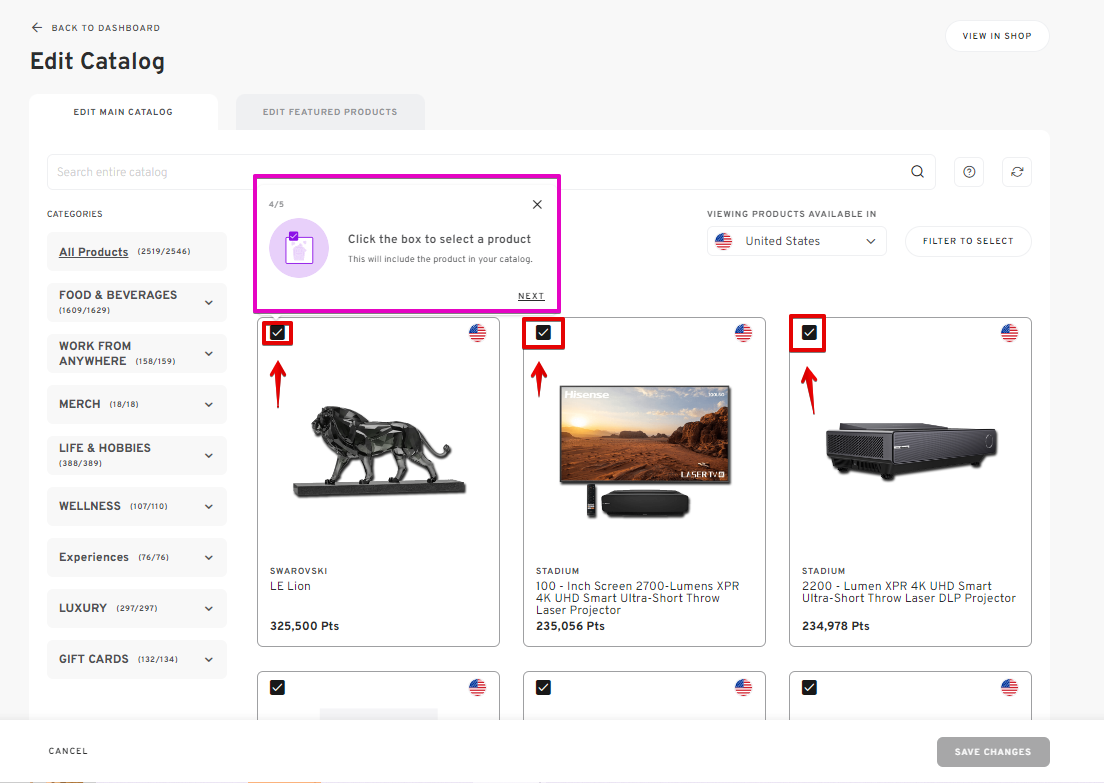Toggle checkbox on bottom-left partial product card
The width and height of the screenshot is (1104, 783).
(x=277, y=687)
